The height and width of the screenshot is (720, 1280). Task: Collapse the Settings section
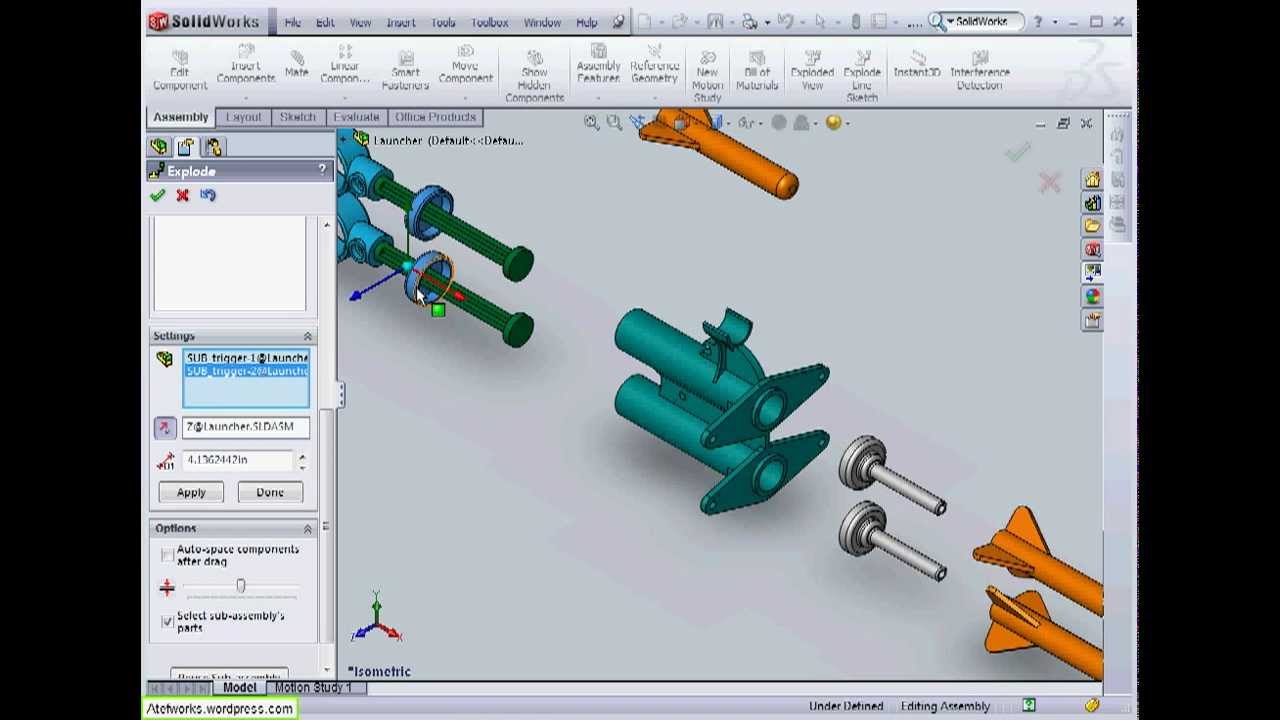(308, 336)
